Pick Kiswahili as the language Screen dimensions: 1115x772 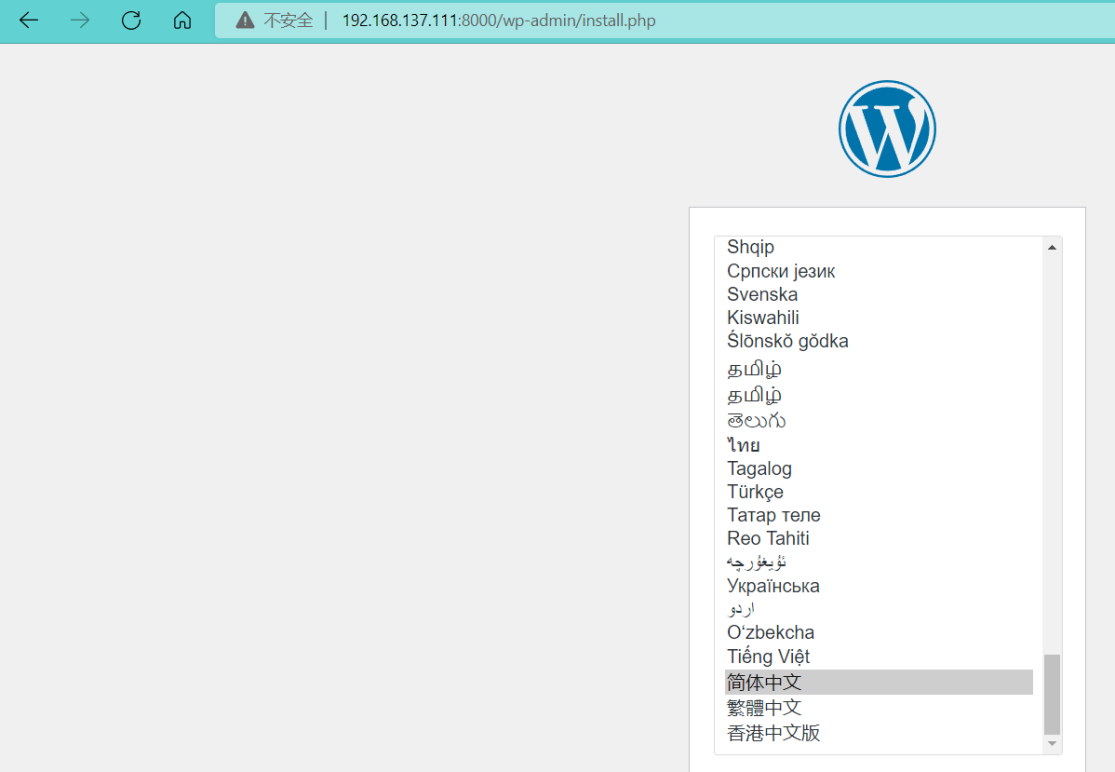[x=879, y=318]
